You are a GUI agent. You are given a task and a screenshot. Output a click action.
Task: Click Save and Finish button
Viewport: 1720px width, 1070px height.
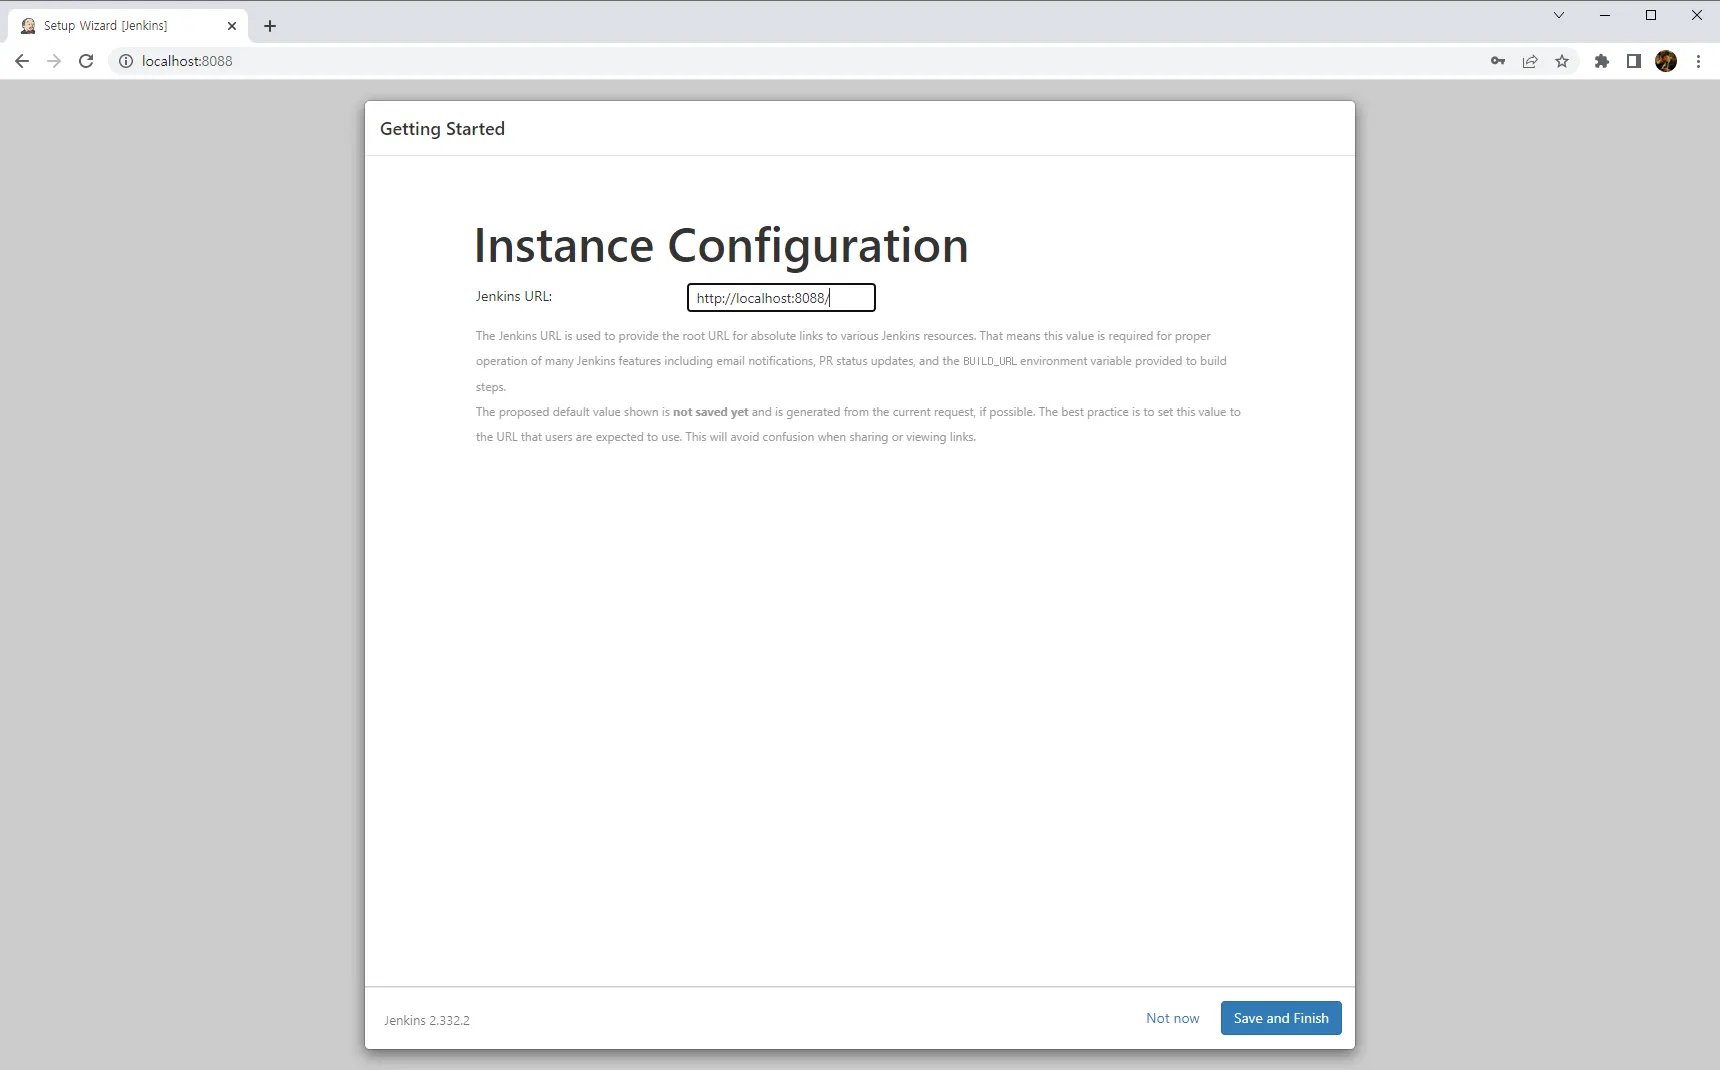pos(1281,1018)
